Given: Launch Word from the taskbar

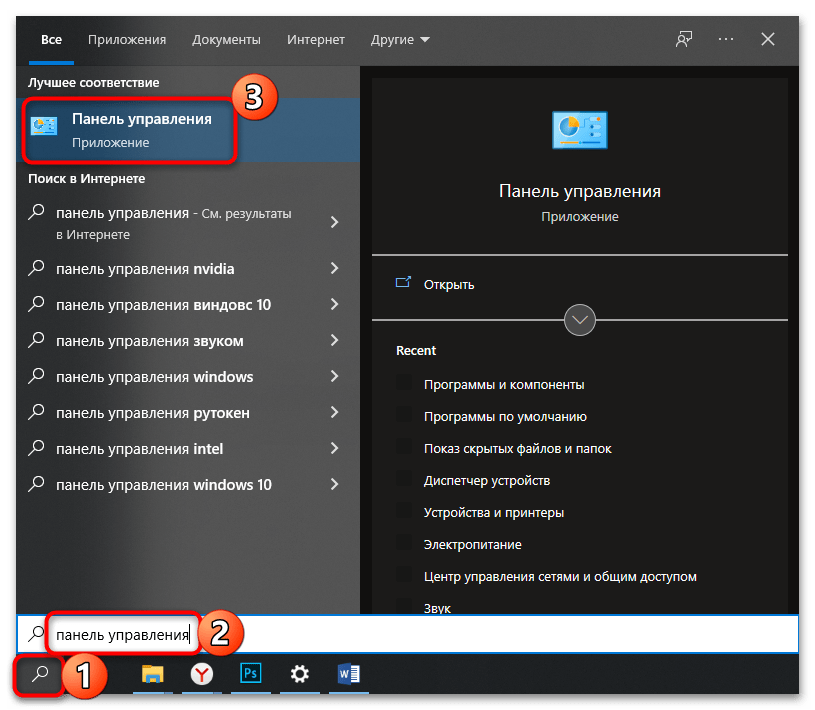Looking at the screenshot, I should point(350,675).
